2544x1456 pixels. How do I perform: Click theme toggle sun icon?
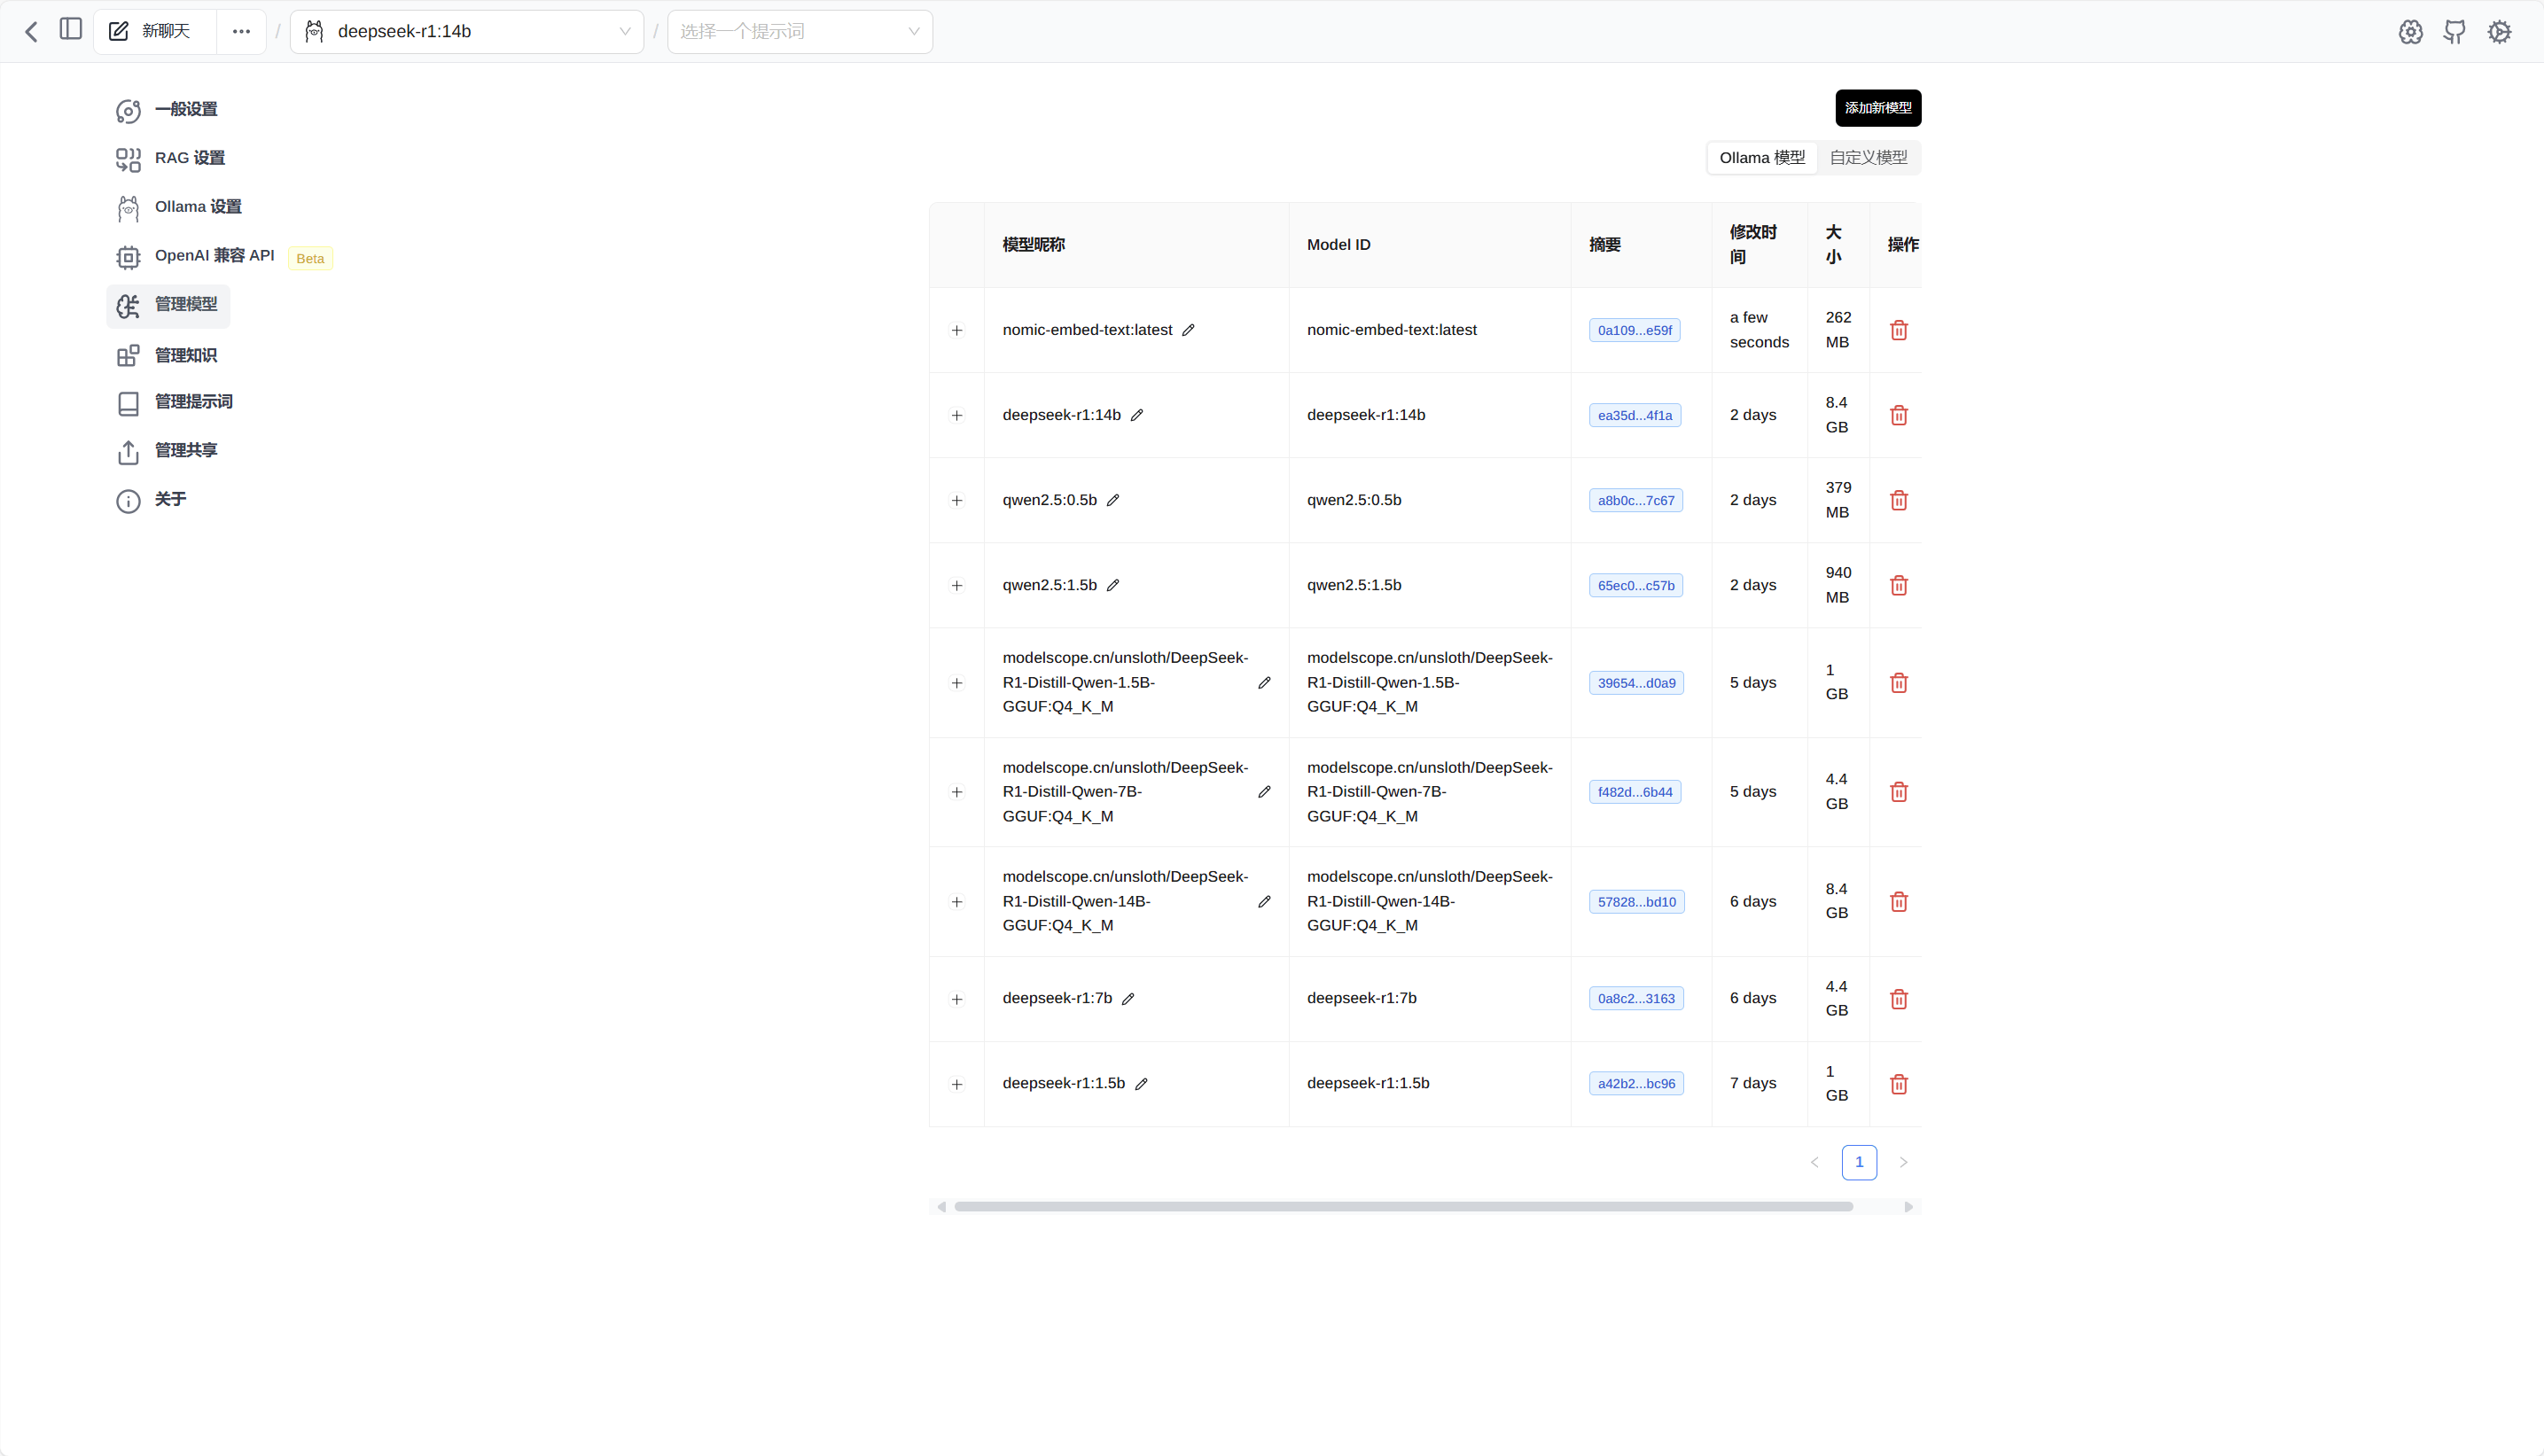point(2498,32)
